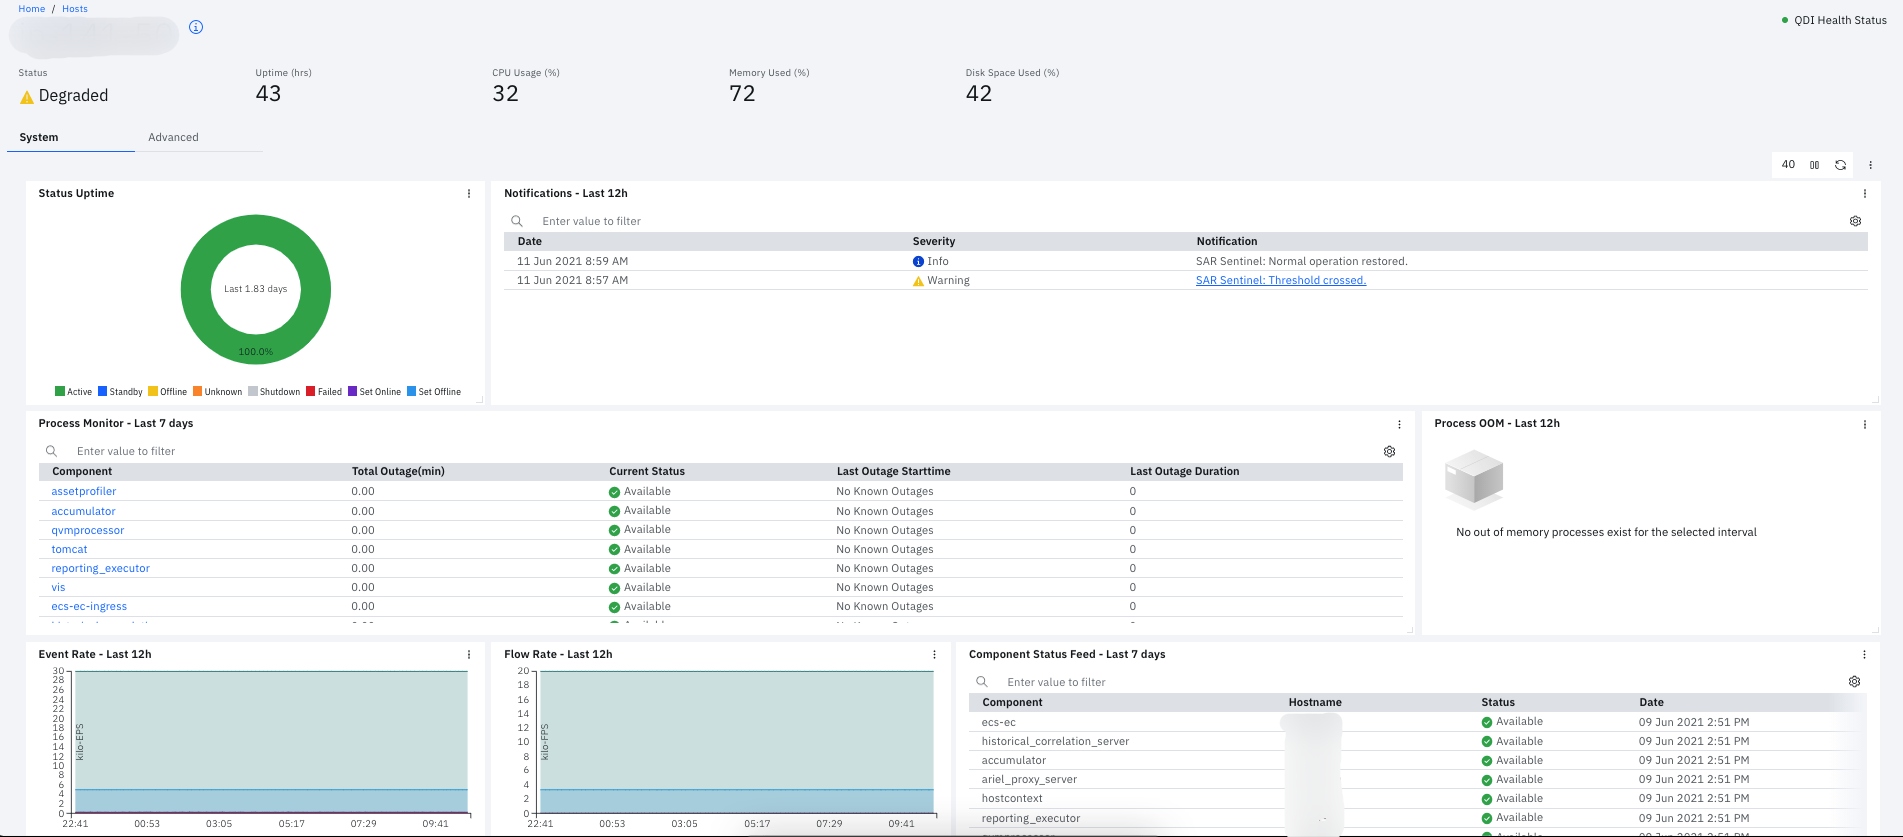
Task: Toggle the Set Offline legend entry
Action: [x=434, y=392]
